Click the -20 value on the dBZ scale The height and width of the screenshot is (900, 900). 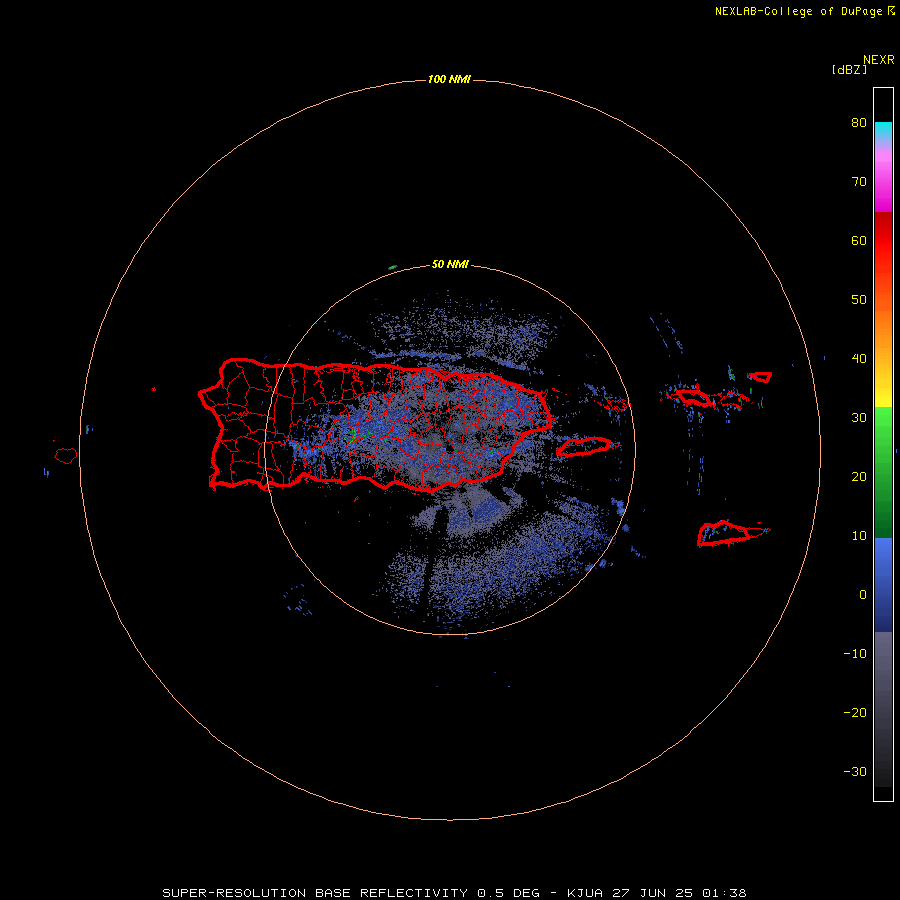pyautogui.click(x=855, y=713)
